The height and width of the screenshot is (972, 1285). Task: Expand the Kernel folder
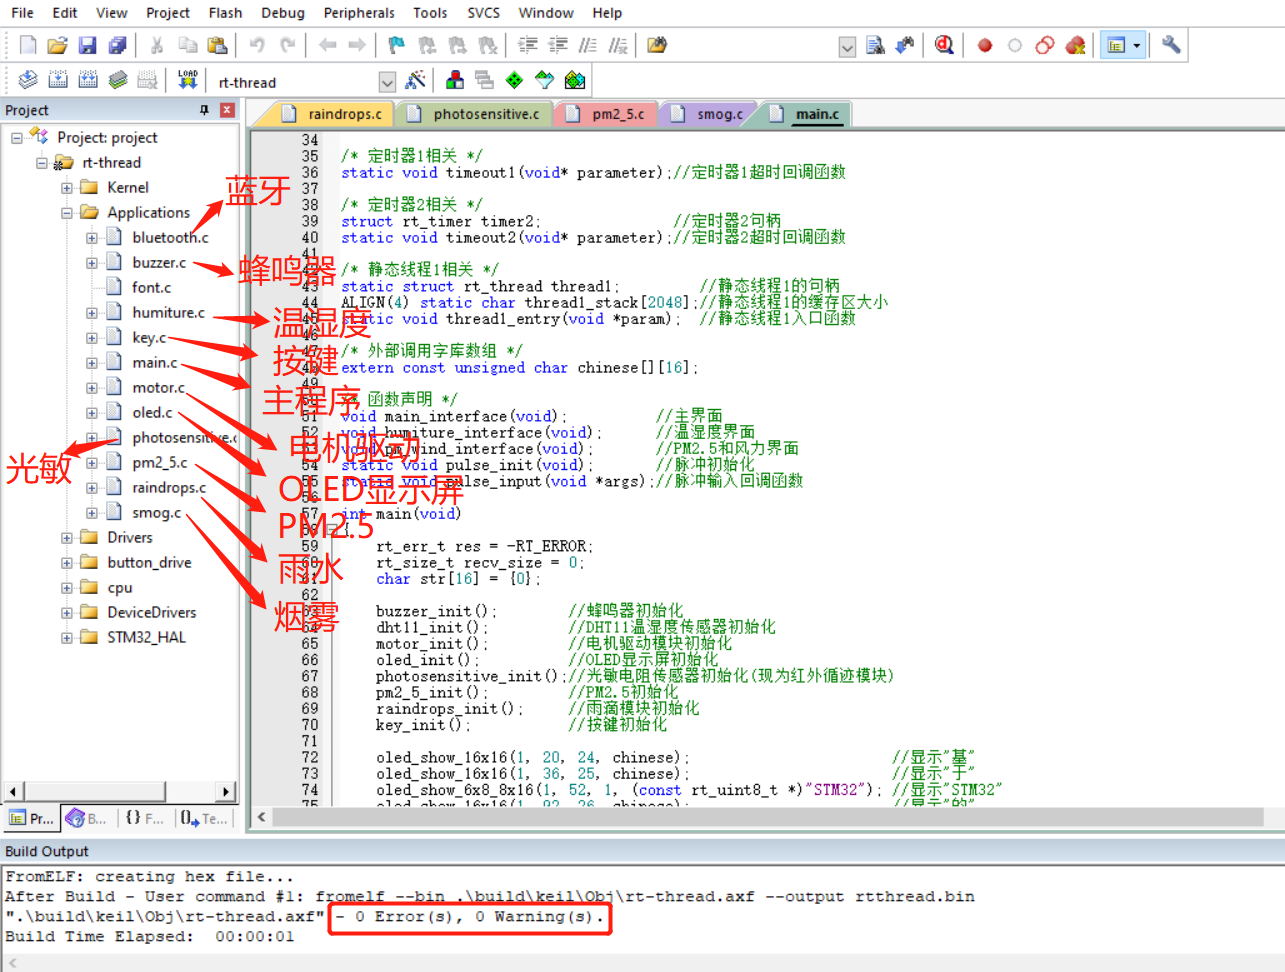67,188
